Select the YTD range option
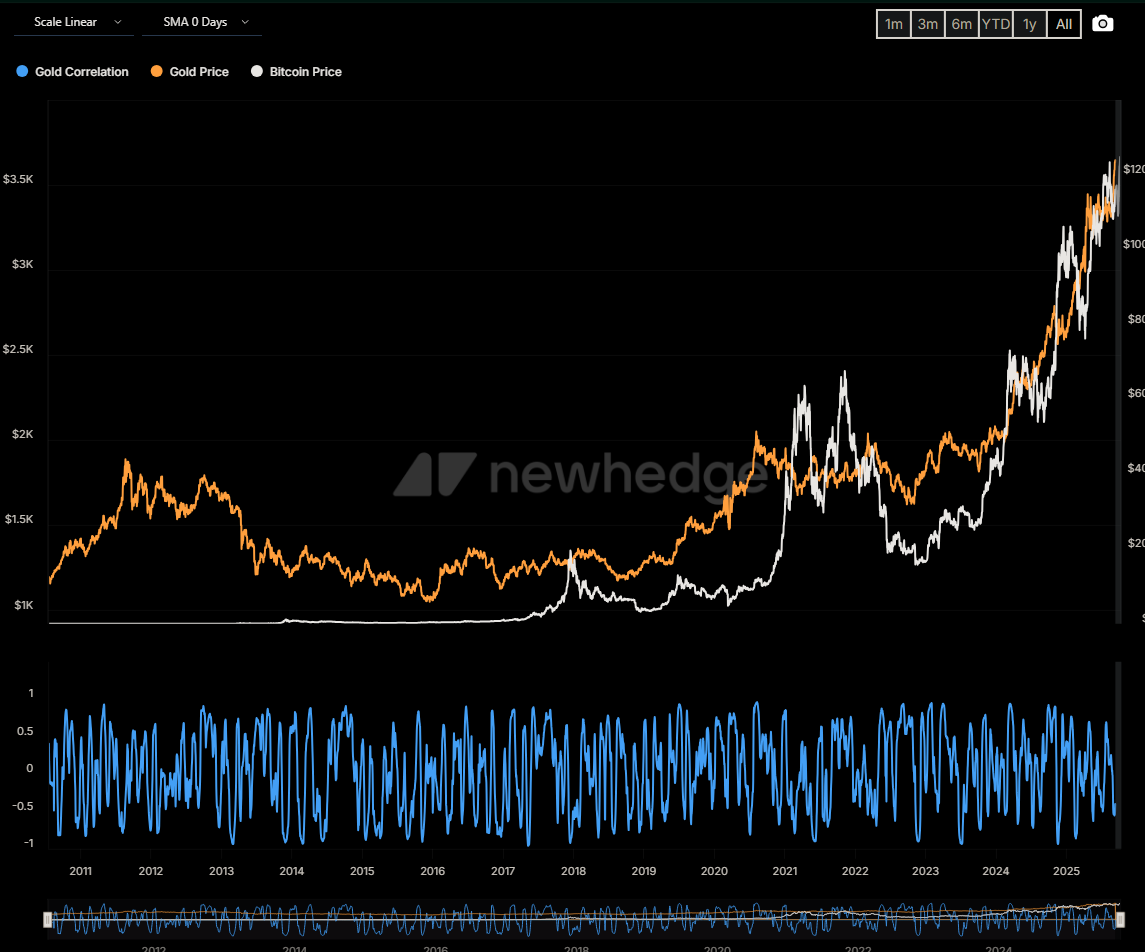The image size is (1145, 952). point(995,24)
